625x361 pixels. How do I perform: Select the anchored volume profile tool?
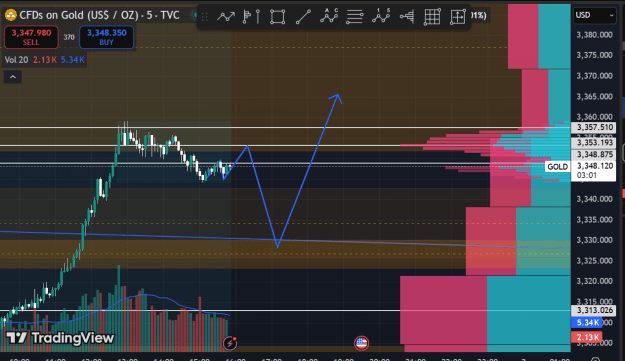pos(407,17)
